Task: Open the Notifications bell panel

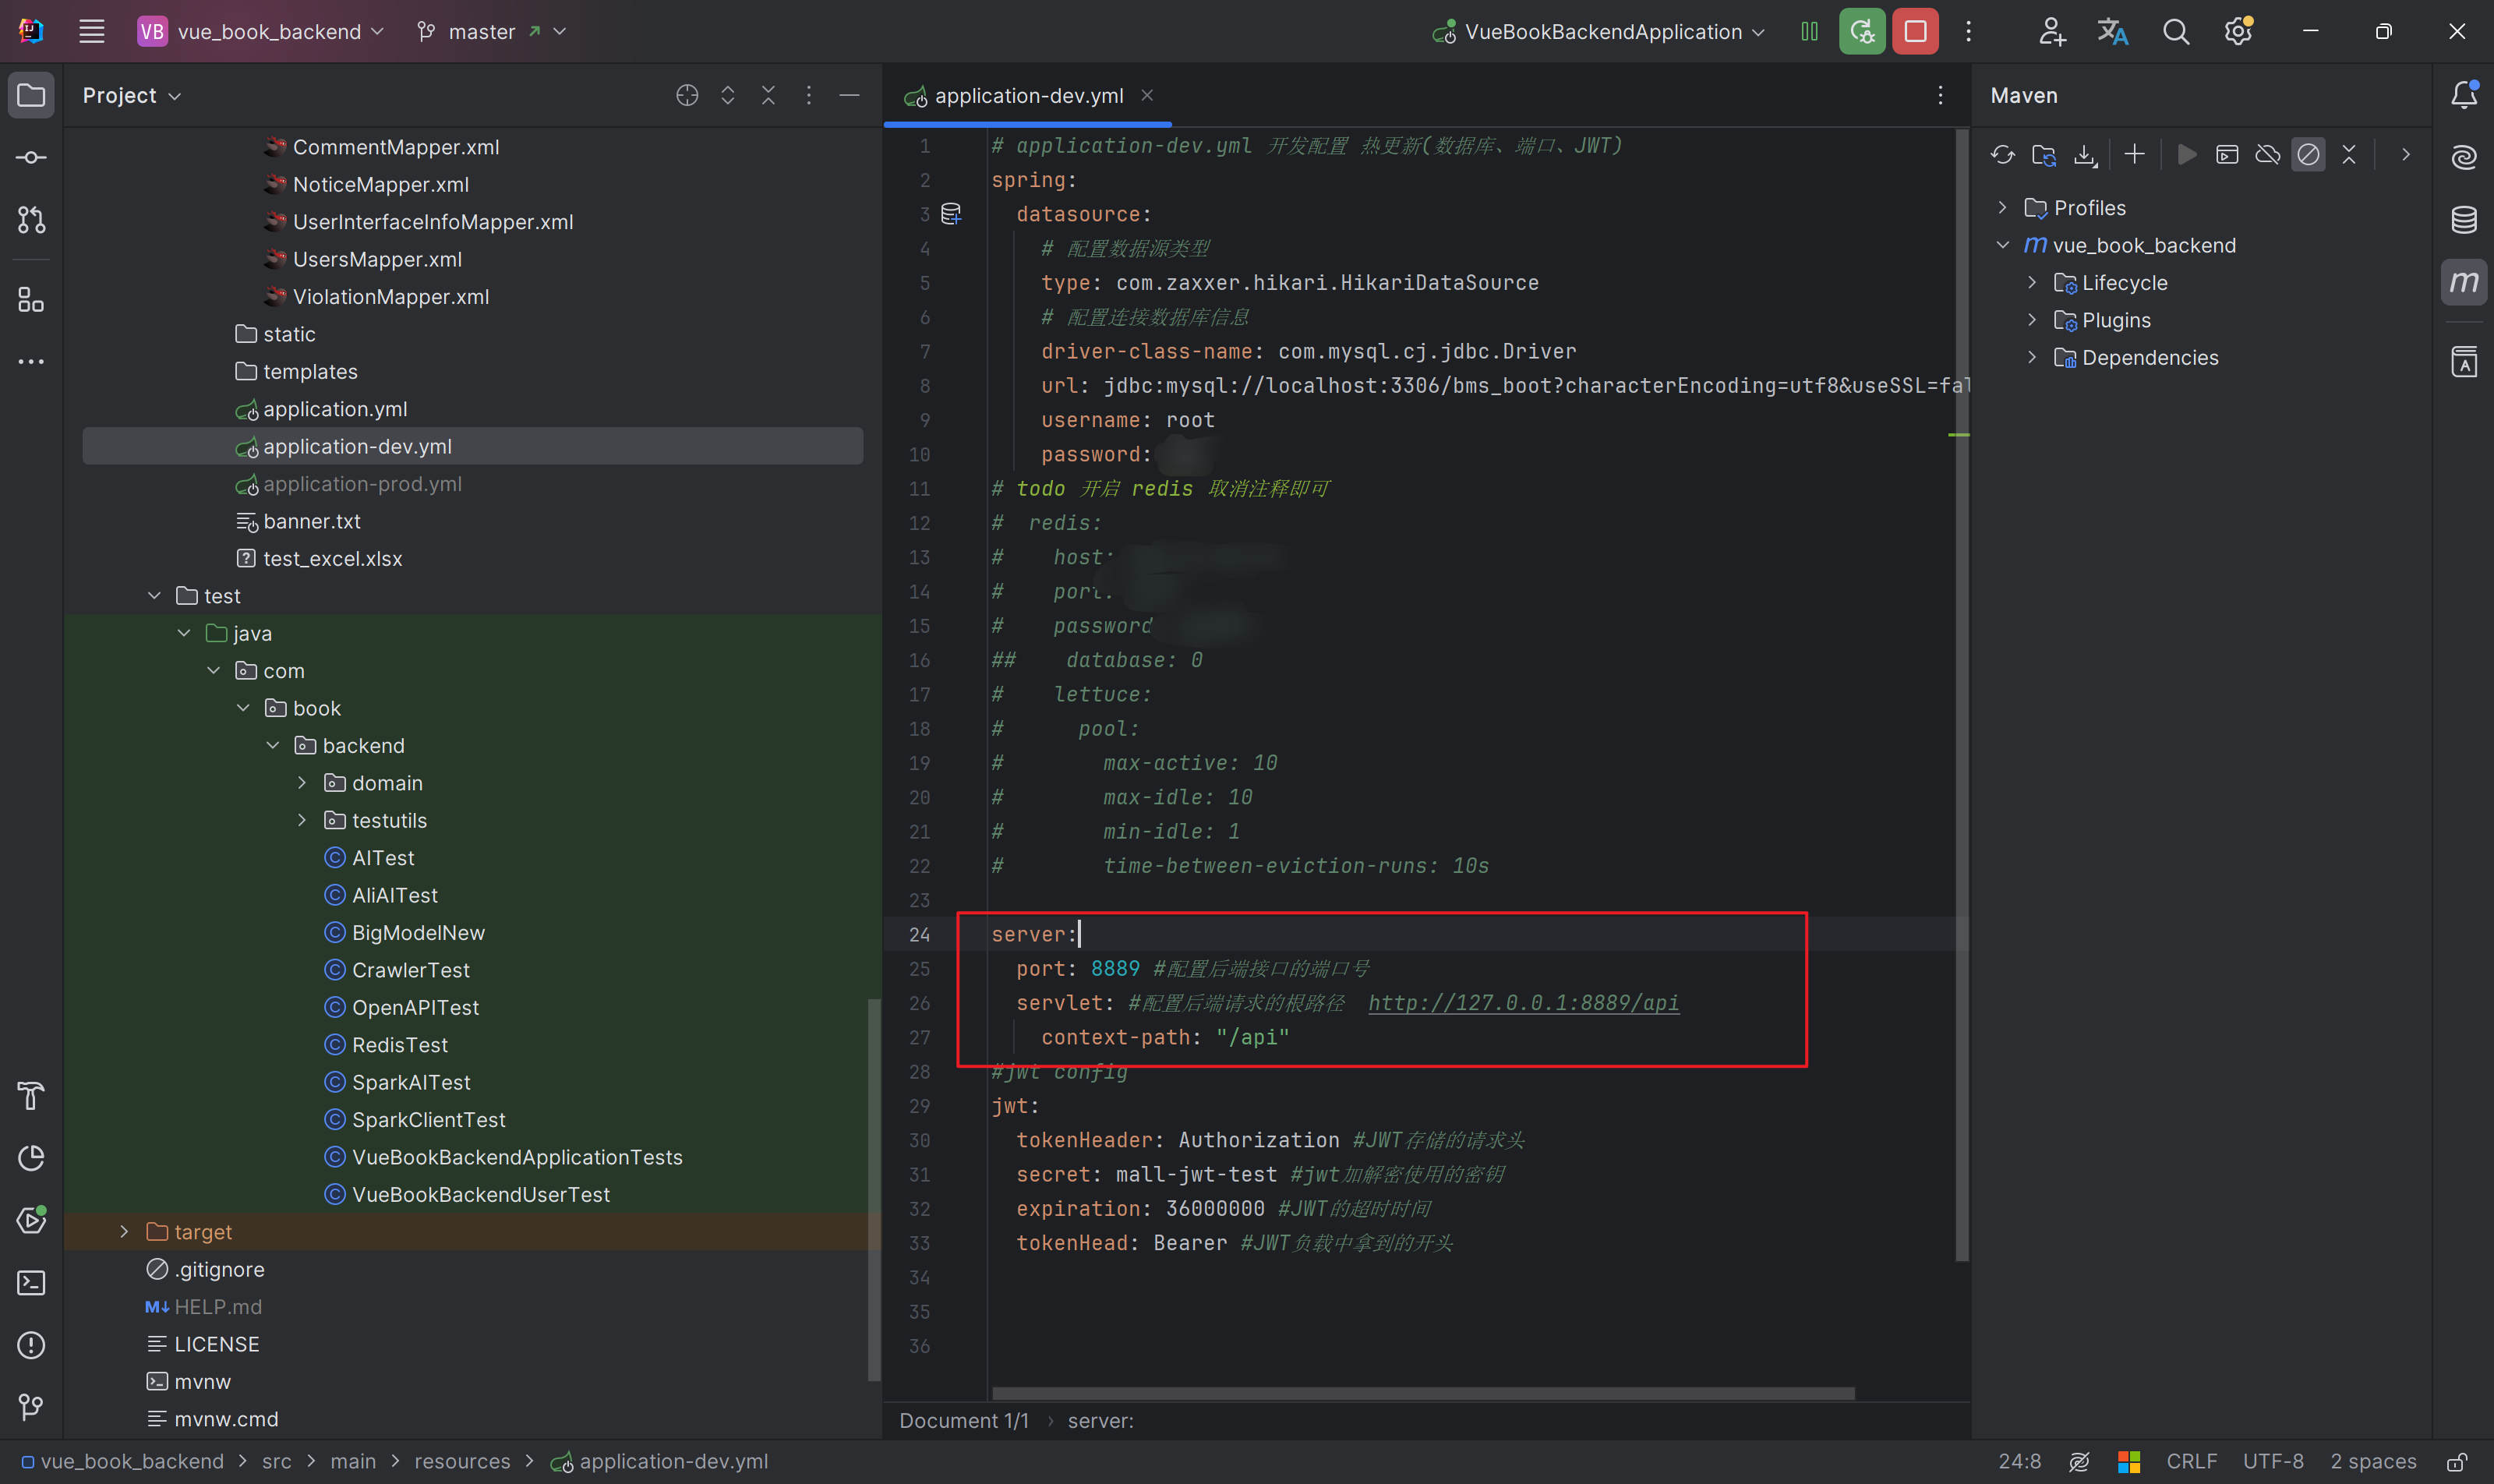Action: [2464, 95]
